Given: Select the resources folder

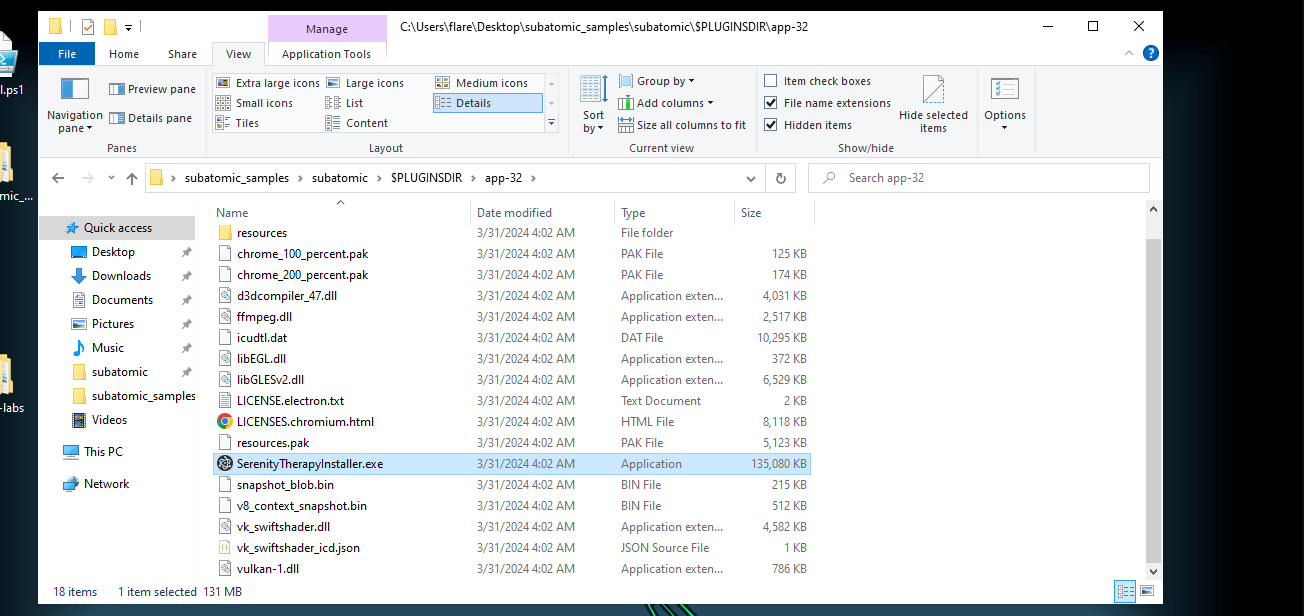Looking at the screenshot, I should [x=262, y=233].
